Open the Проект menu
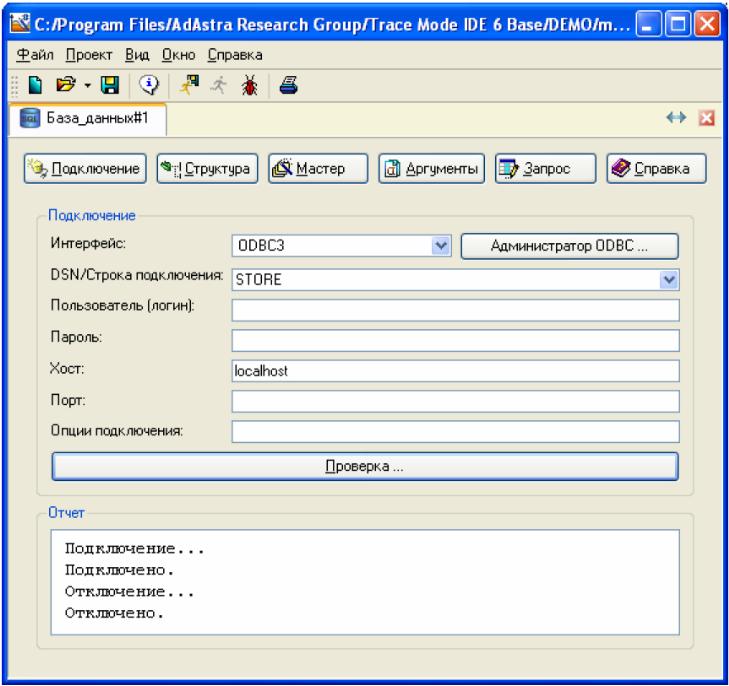729x686 pixels. (x=89, y=55)
